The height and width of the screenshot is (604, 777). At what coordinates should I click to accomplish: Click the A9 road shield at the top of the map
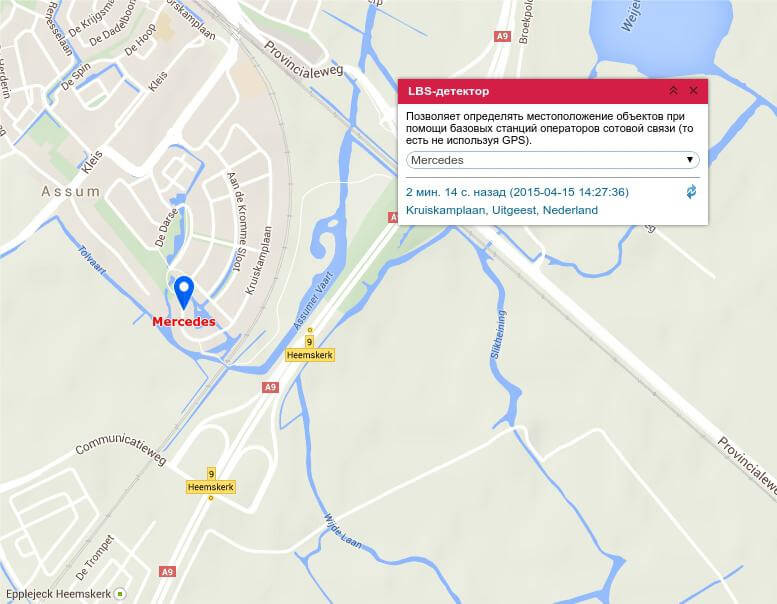click(x=502, y=36)
